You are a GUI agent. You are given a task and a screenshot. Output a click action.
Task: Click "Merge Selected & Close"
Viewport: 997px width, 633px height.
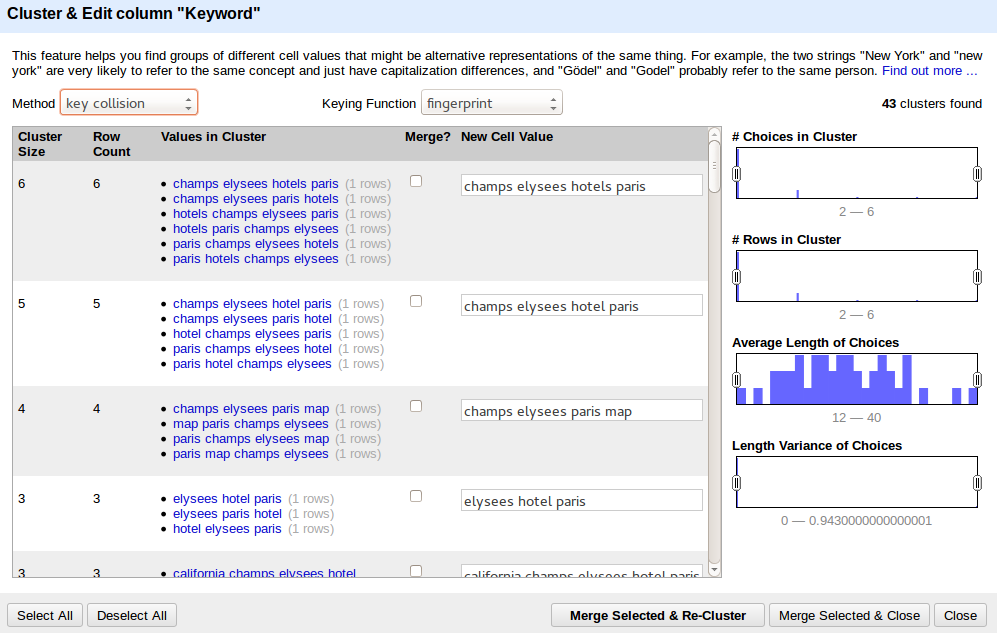tap(848, 615)
